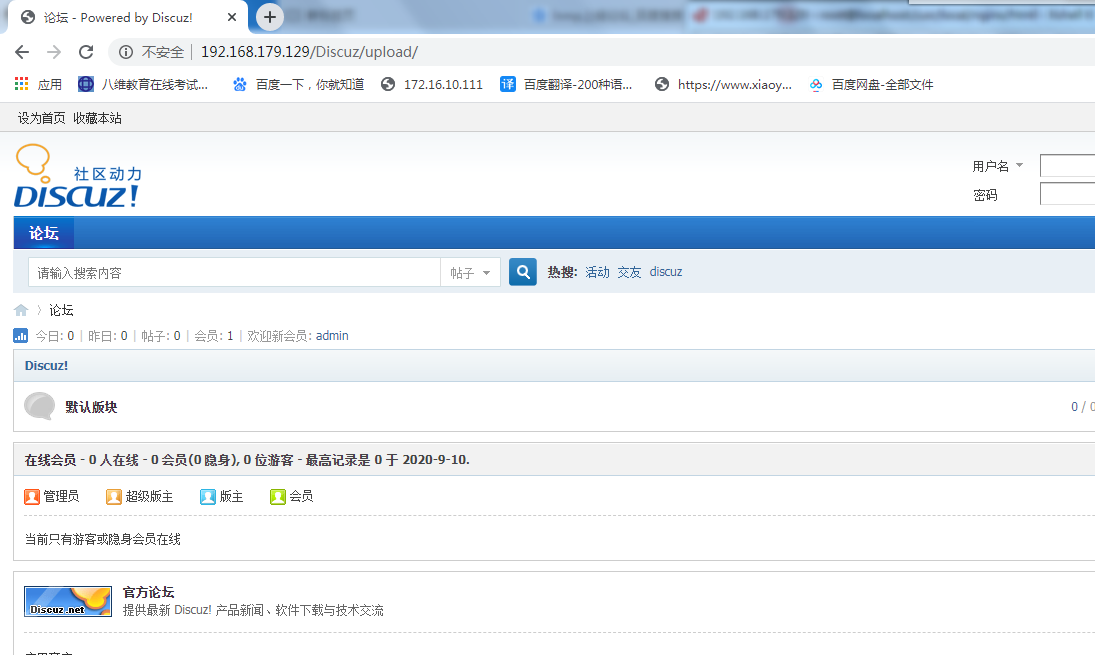The width and height of the screenshot is (1095, 655).
Task: Reload the page with the refresh icon
Action: point(86,52)
